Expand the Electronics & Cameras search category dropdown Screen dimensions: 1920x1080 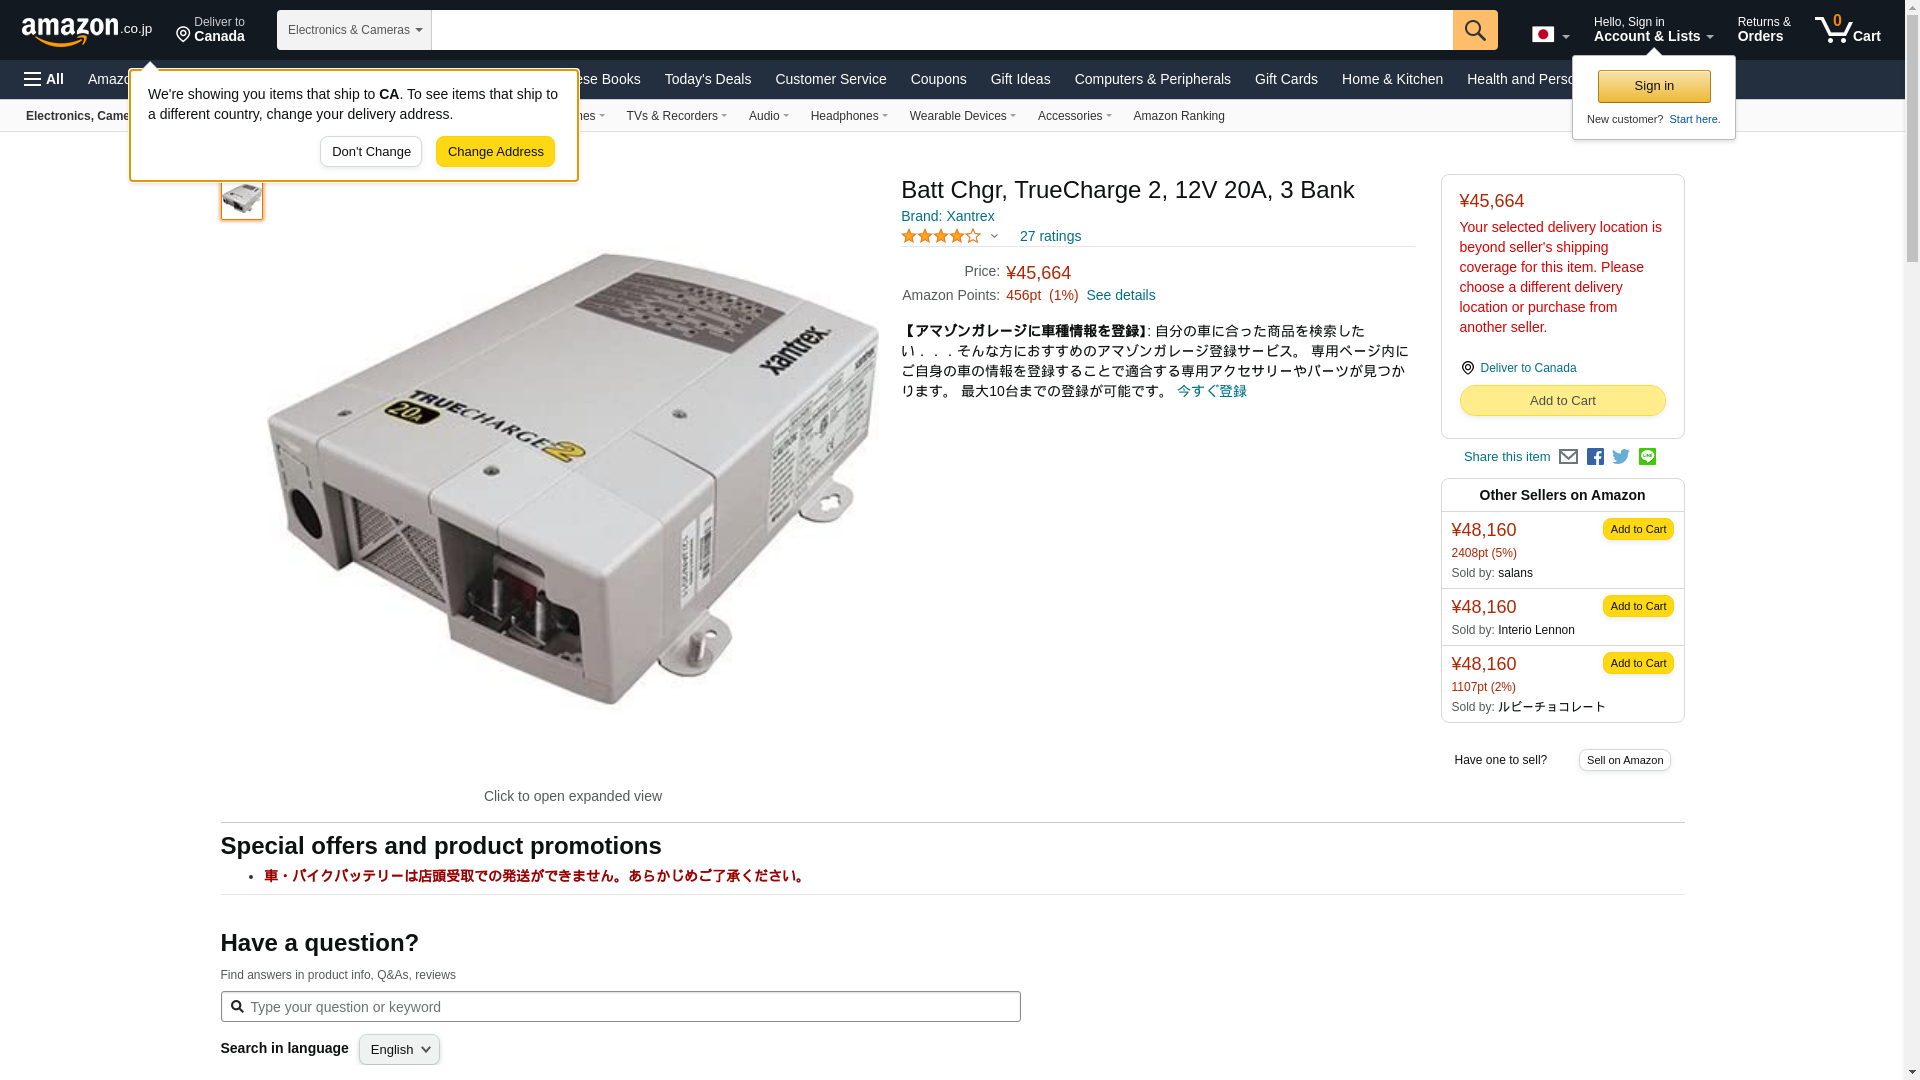[354, 30]
